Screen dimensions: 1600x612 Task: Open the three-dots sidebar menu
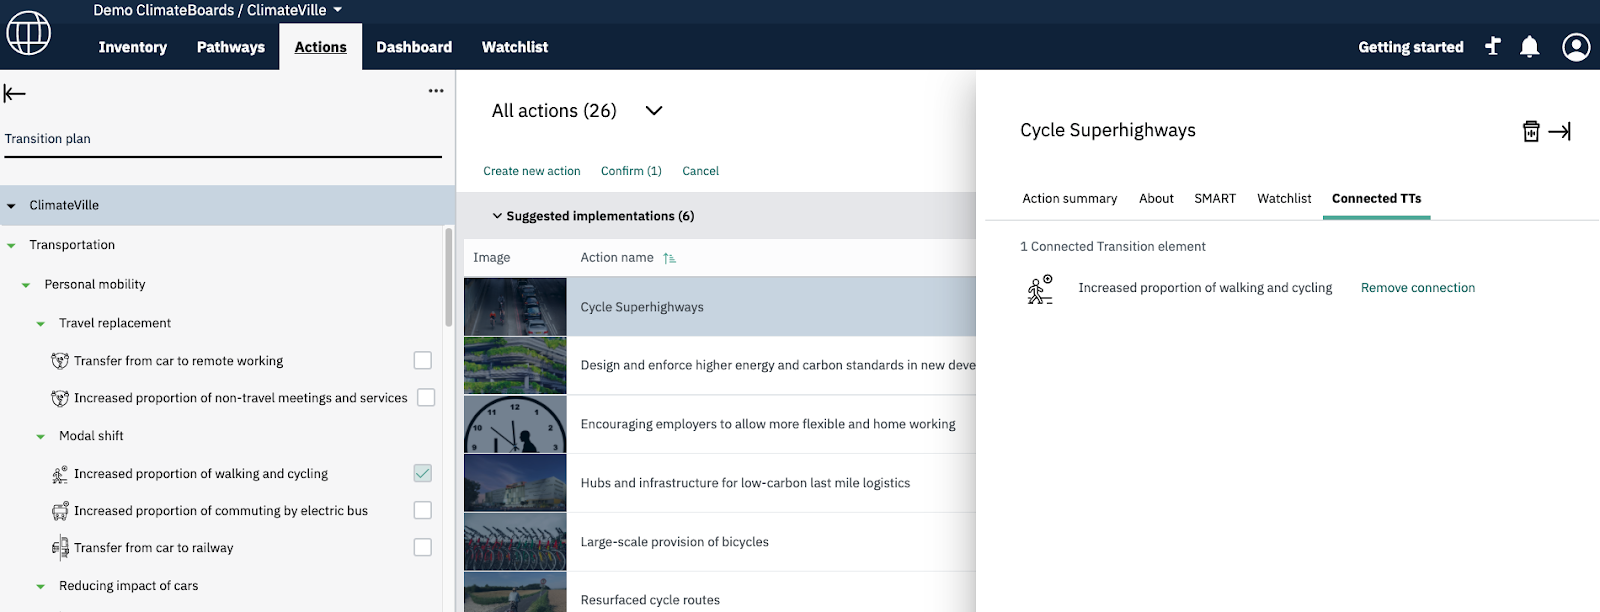436,91
